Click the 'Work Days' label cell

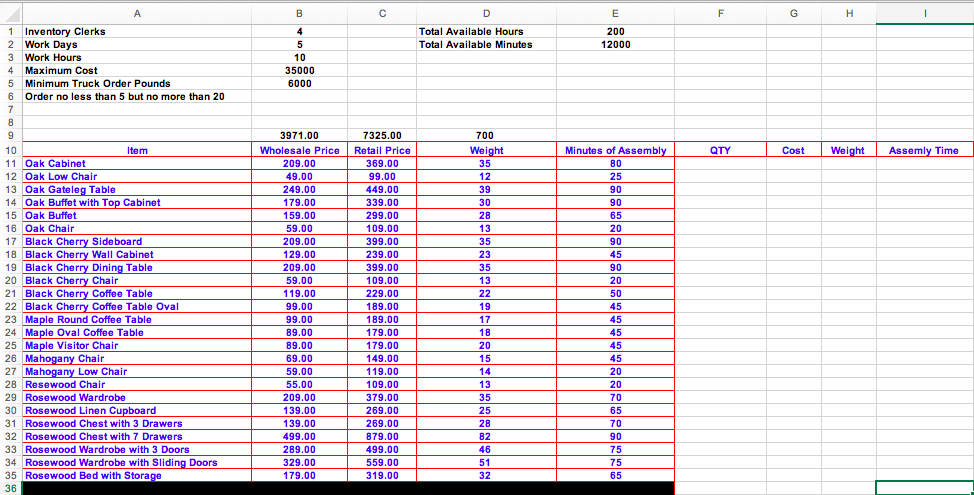(137, 45)
